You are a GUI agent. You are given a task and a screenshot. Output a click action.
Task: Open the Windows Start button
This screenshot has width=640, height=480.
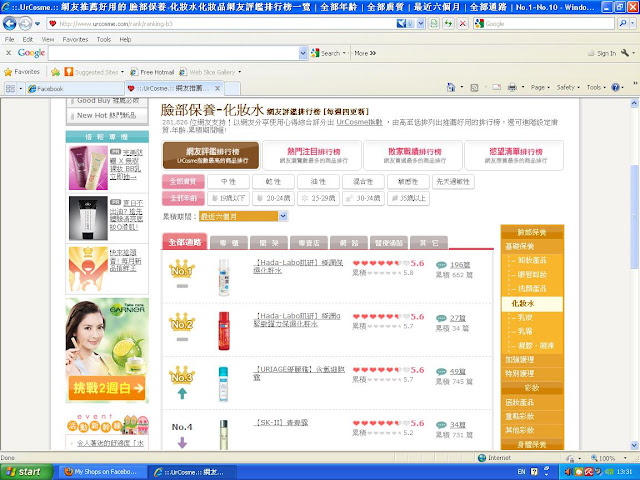(26, 472)
